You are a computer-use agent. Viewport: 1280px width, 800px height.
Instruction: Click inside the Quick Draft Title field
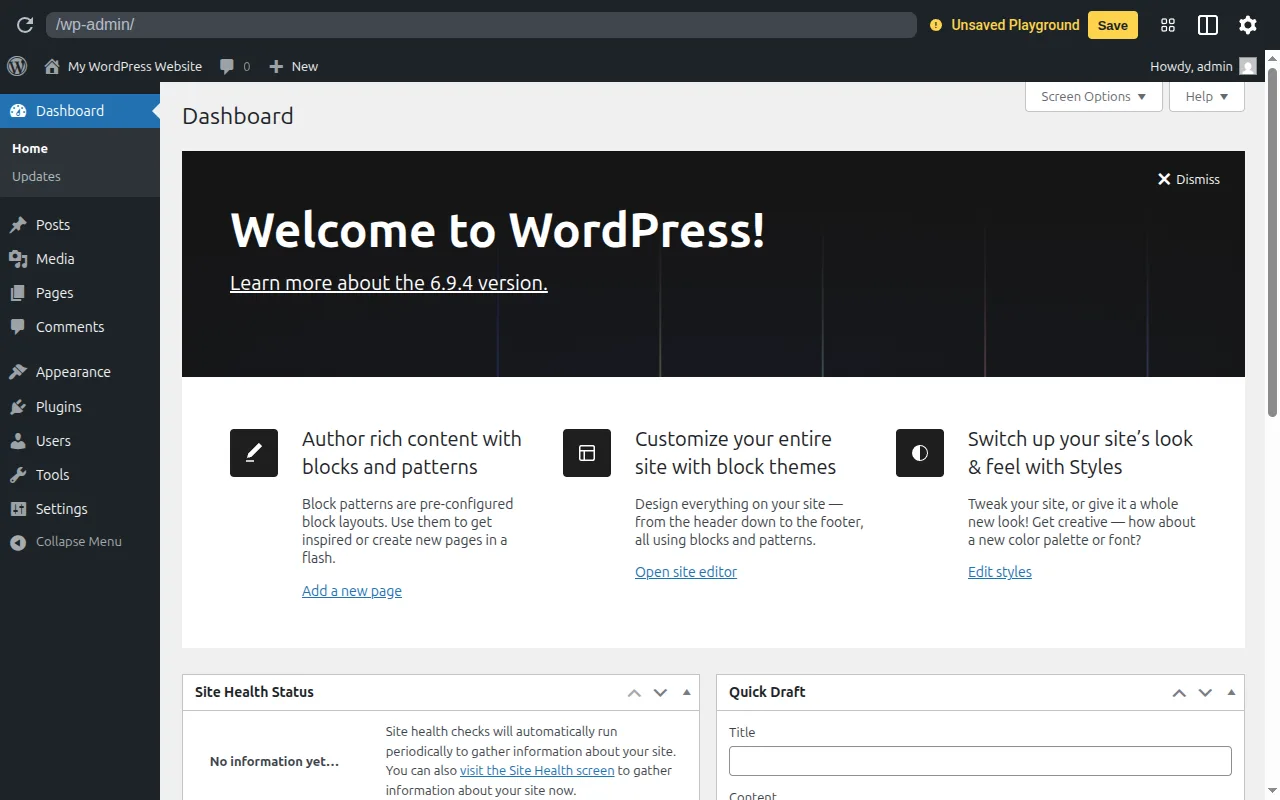980,761
